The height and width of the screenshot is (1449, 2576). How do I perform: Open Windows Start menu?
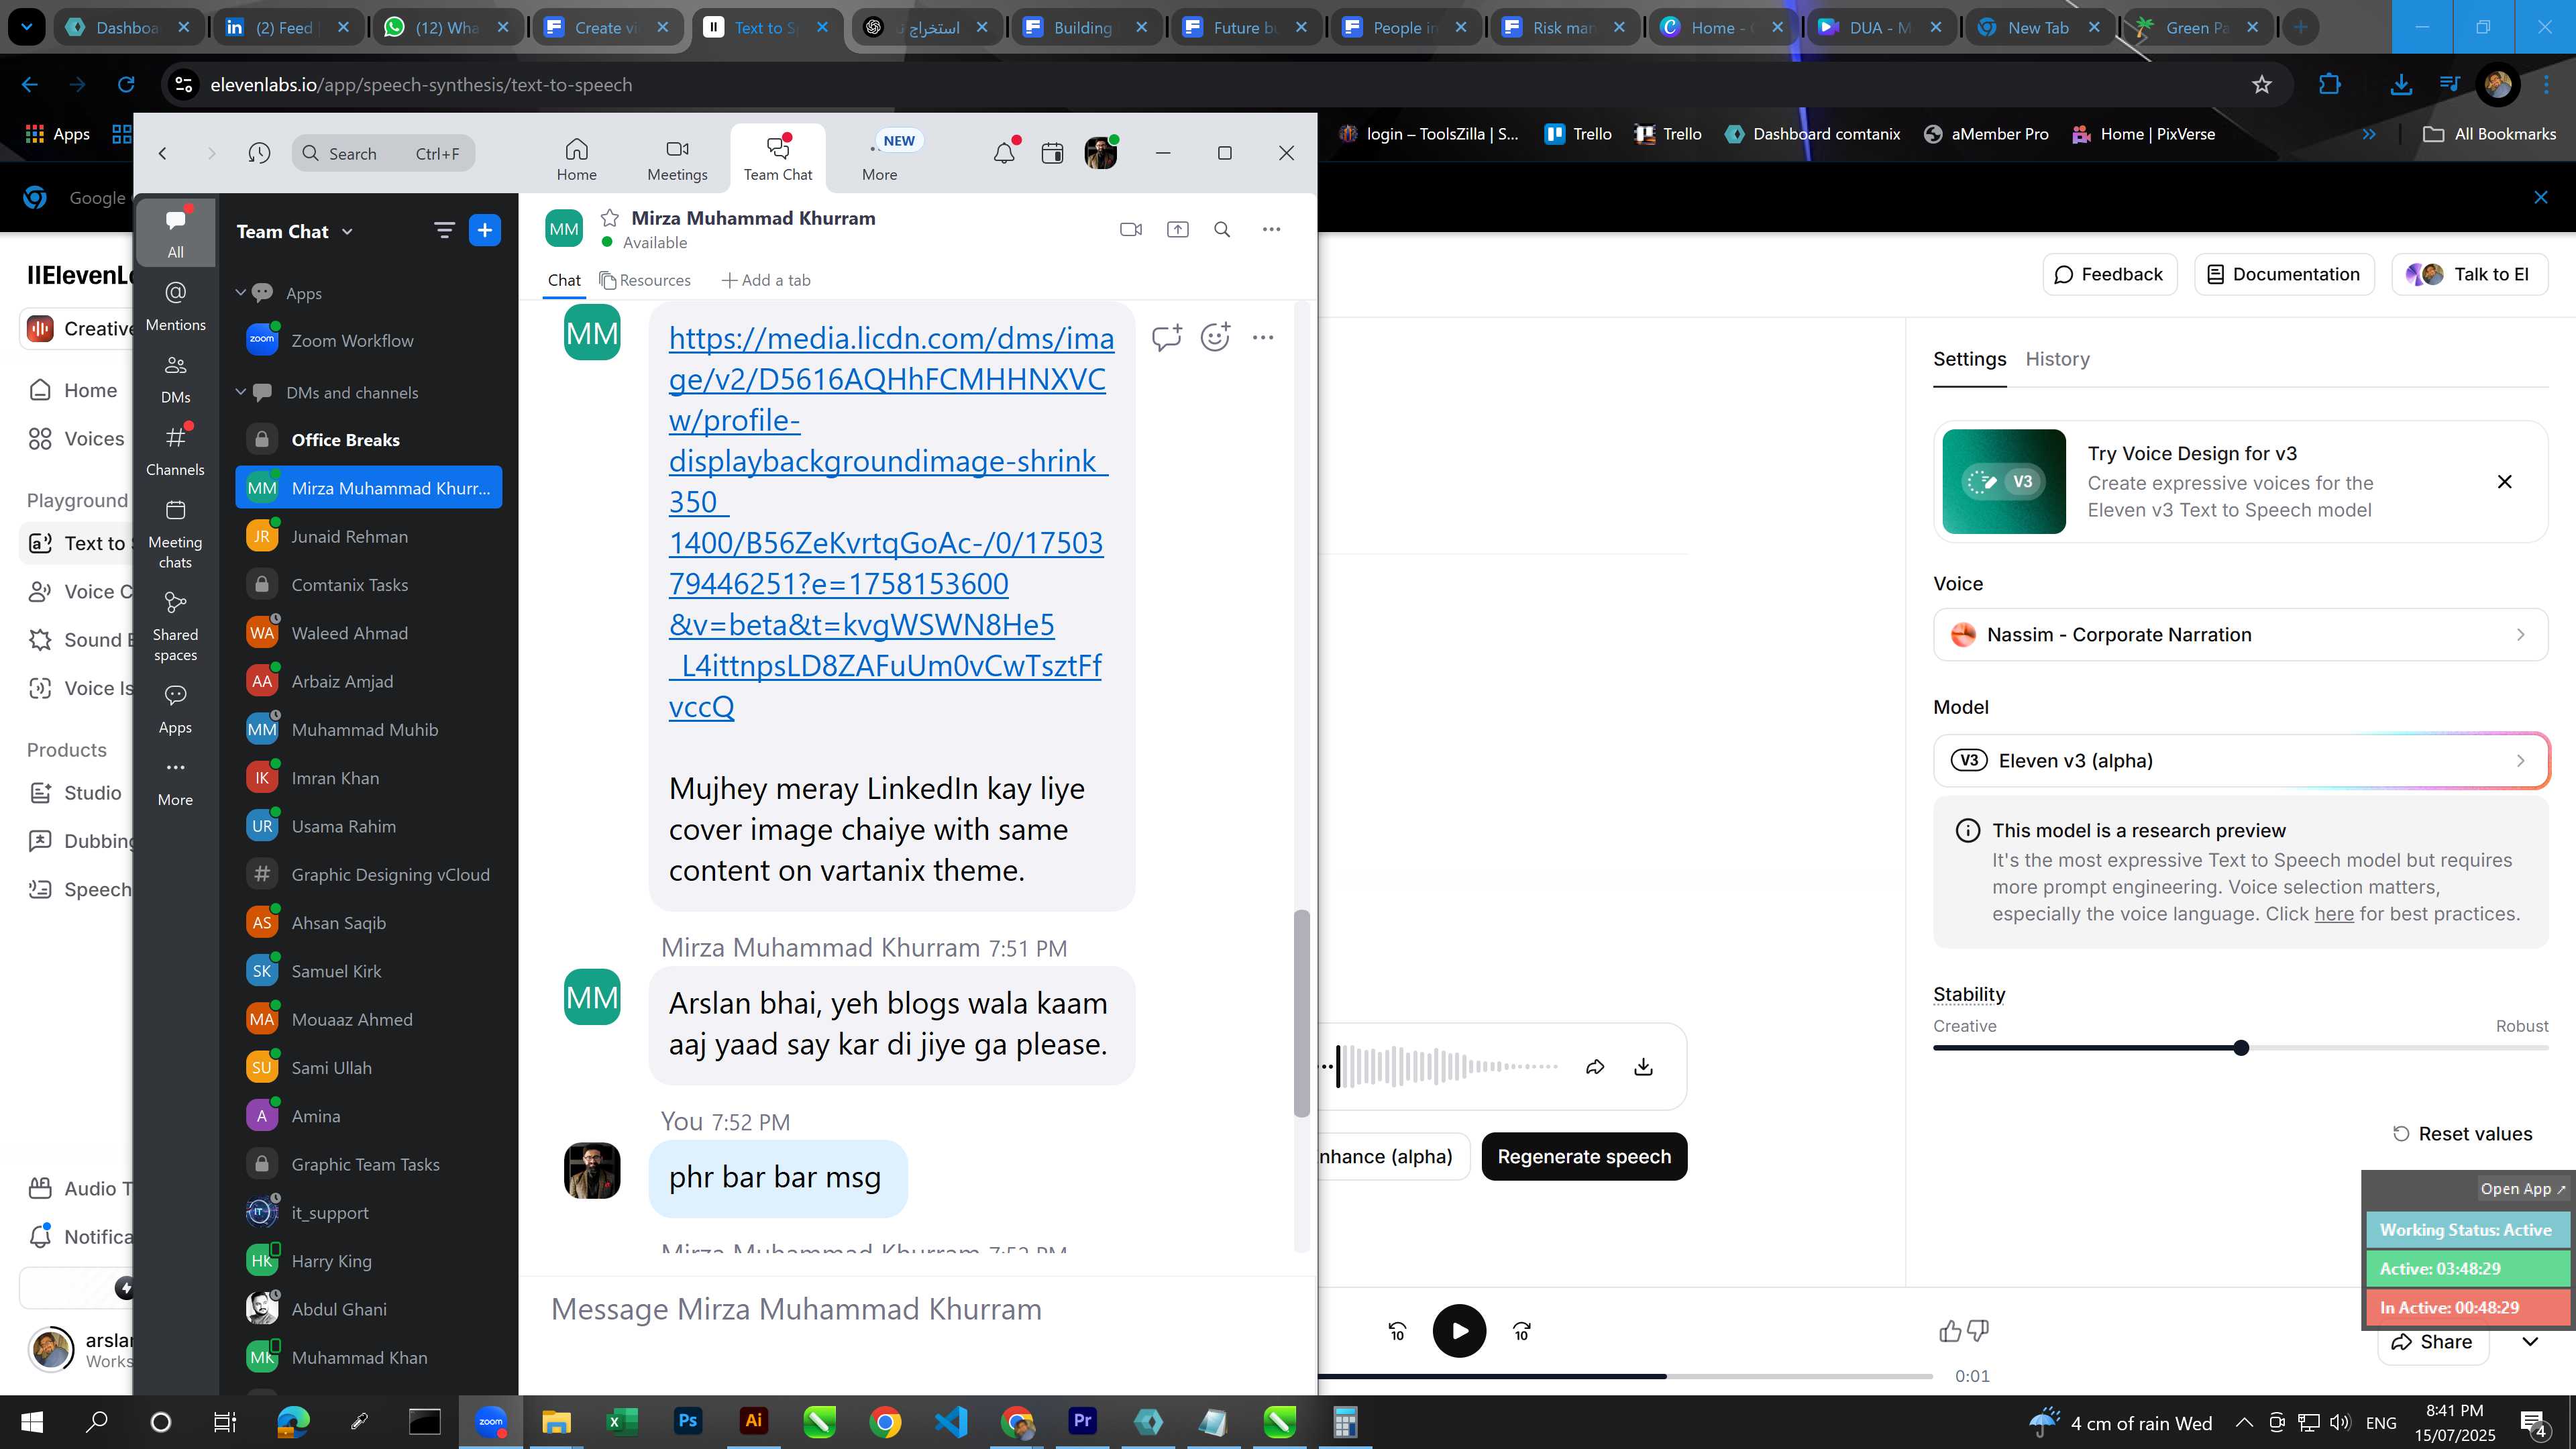pos(32,1422)
